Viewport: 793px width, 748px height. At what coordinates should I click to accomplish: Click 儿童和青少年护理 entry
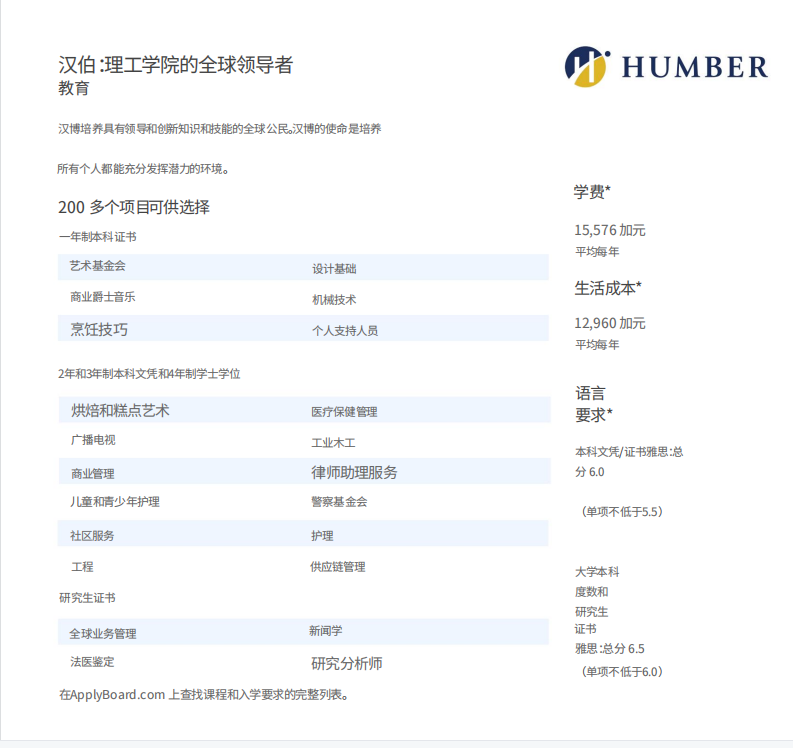115,502
